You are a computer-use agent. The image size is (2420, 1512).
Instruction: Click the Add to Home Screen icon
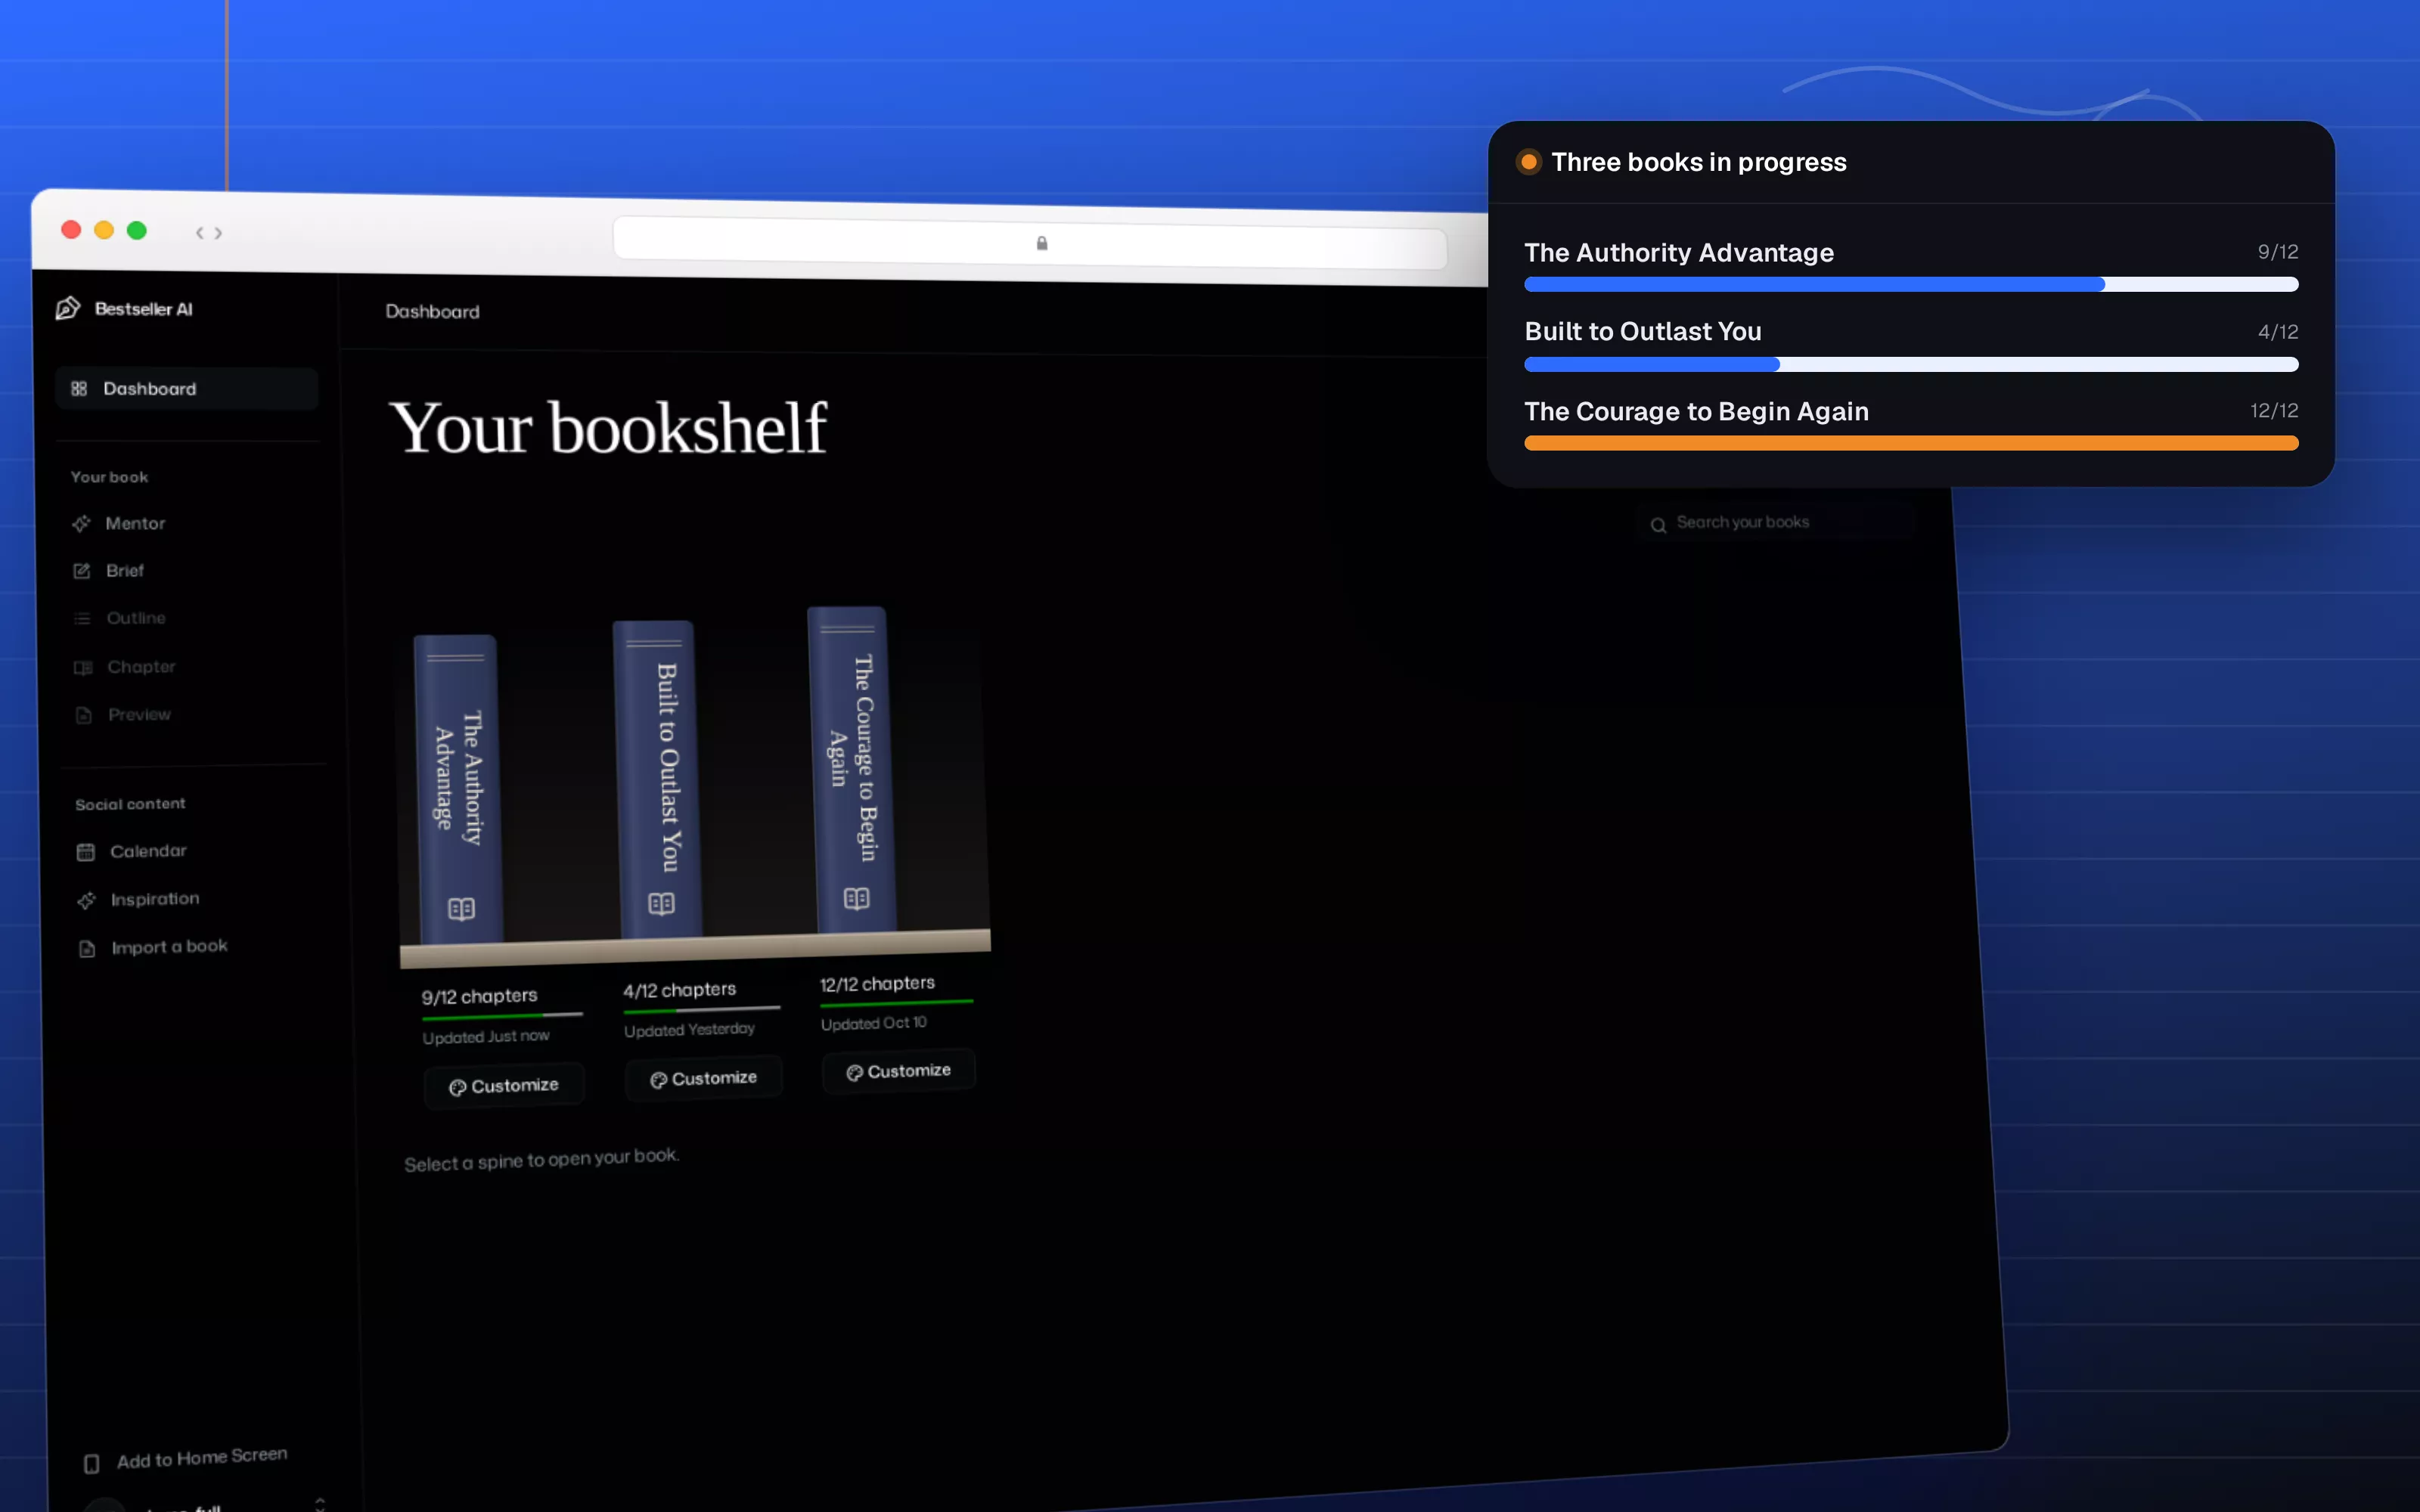[91, 1464]
